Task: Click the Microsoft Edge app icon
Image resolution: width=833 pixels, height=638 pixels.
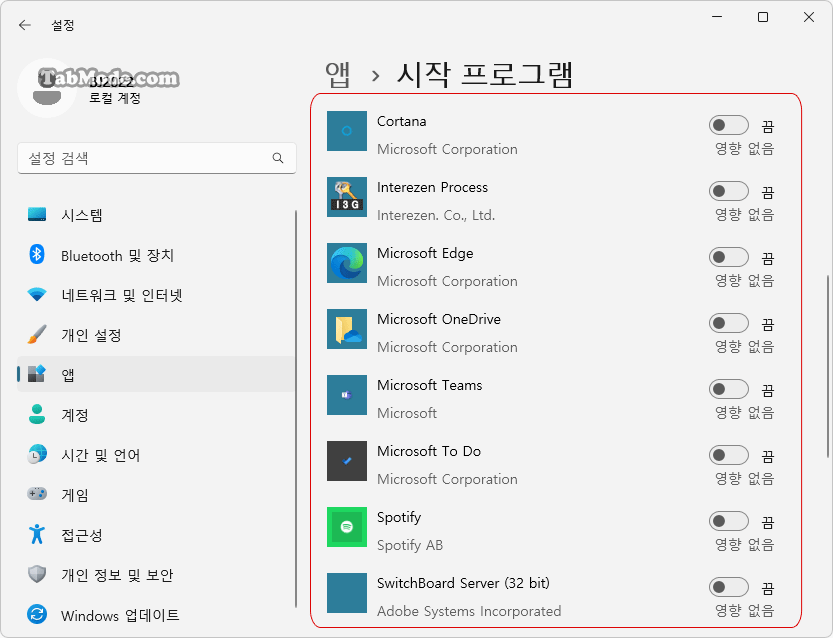Action: 347,263
